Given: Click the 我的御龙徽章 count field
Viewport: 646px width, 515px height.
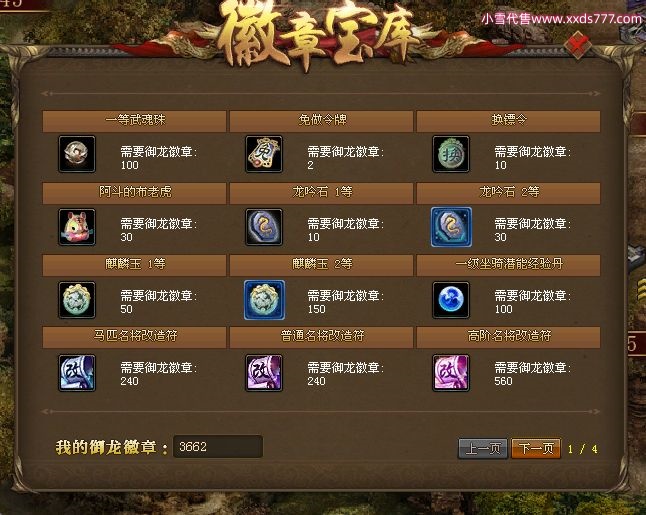Looking at the screenshot, I should pos(218,447).
